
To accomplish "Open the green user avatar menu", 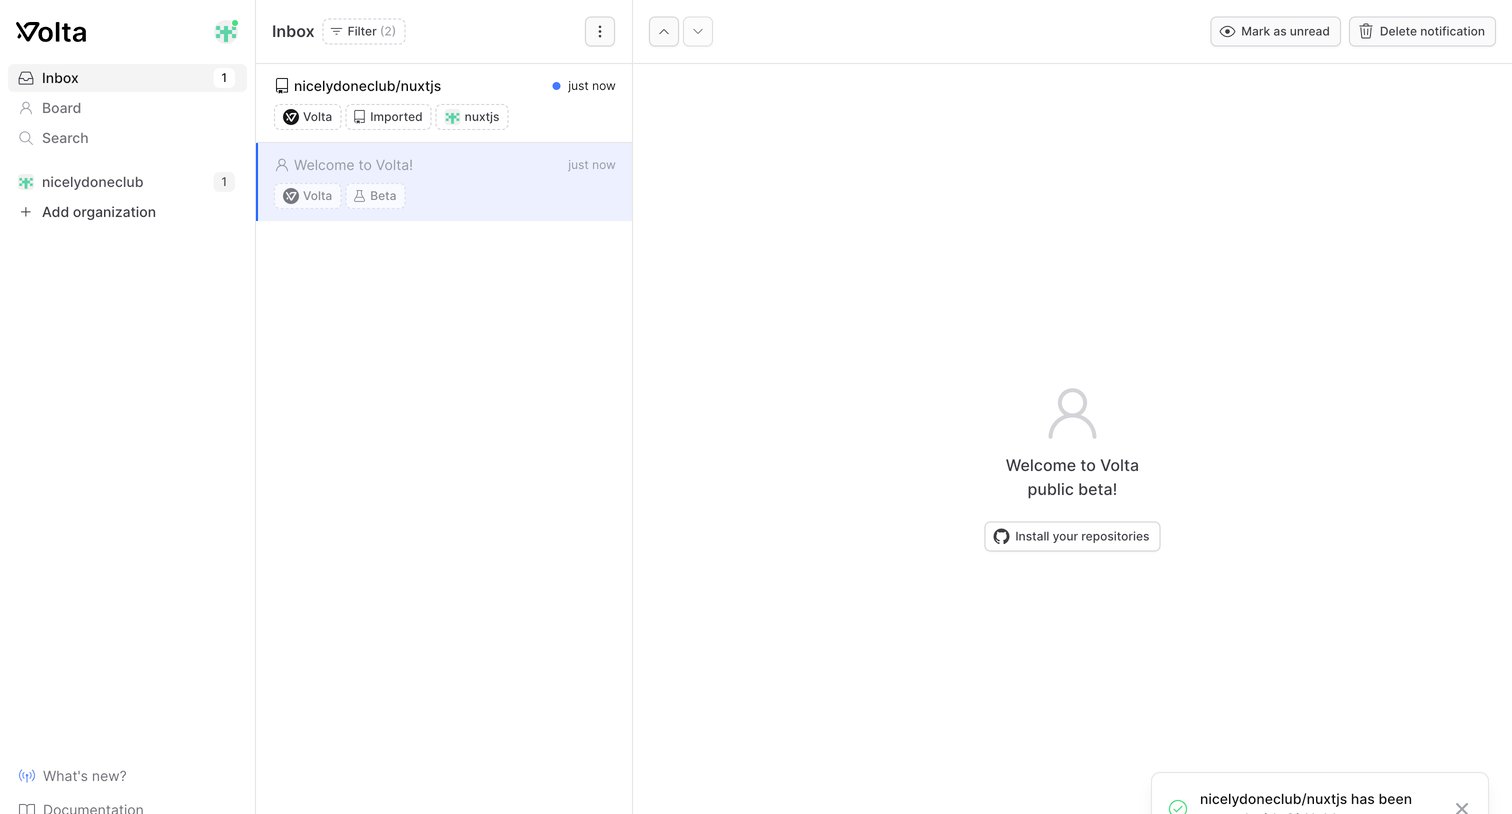I will [x=227, y=32].
